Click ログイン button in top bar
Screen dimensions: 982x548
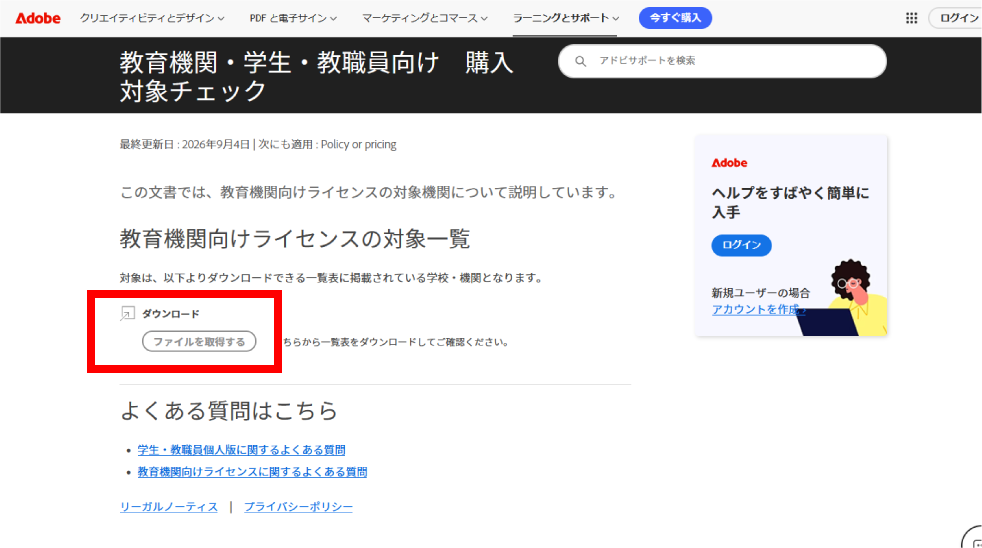point(957,18)
